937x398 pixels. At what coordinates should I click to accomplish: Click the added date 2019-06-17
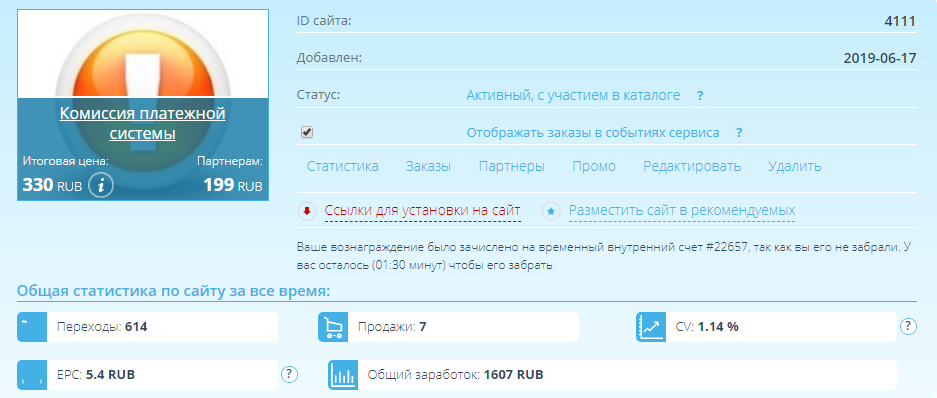pyautogui.click(x=880, y=59)
